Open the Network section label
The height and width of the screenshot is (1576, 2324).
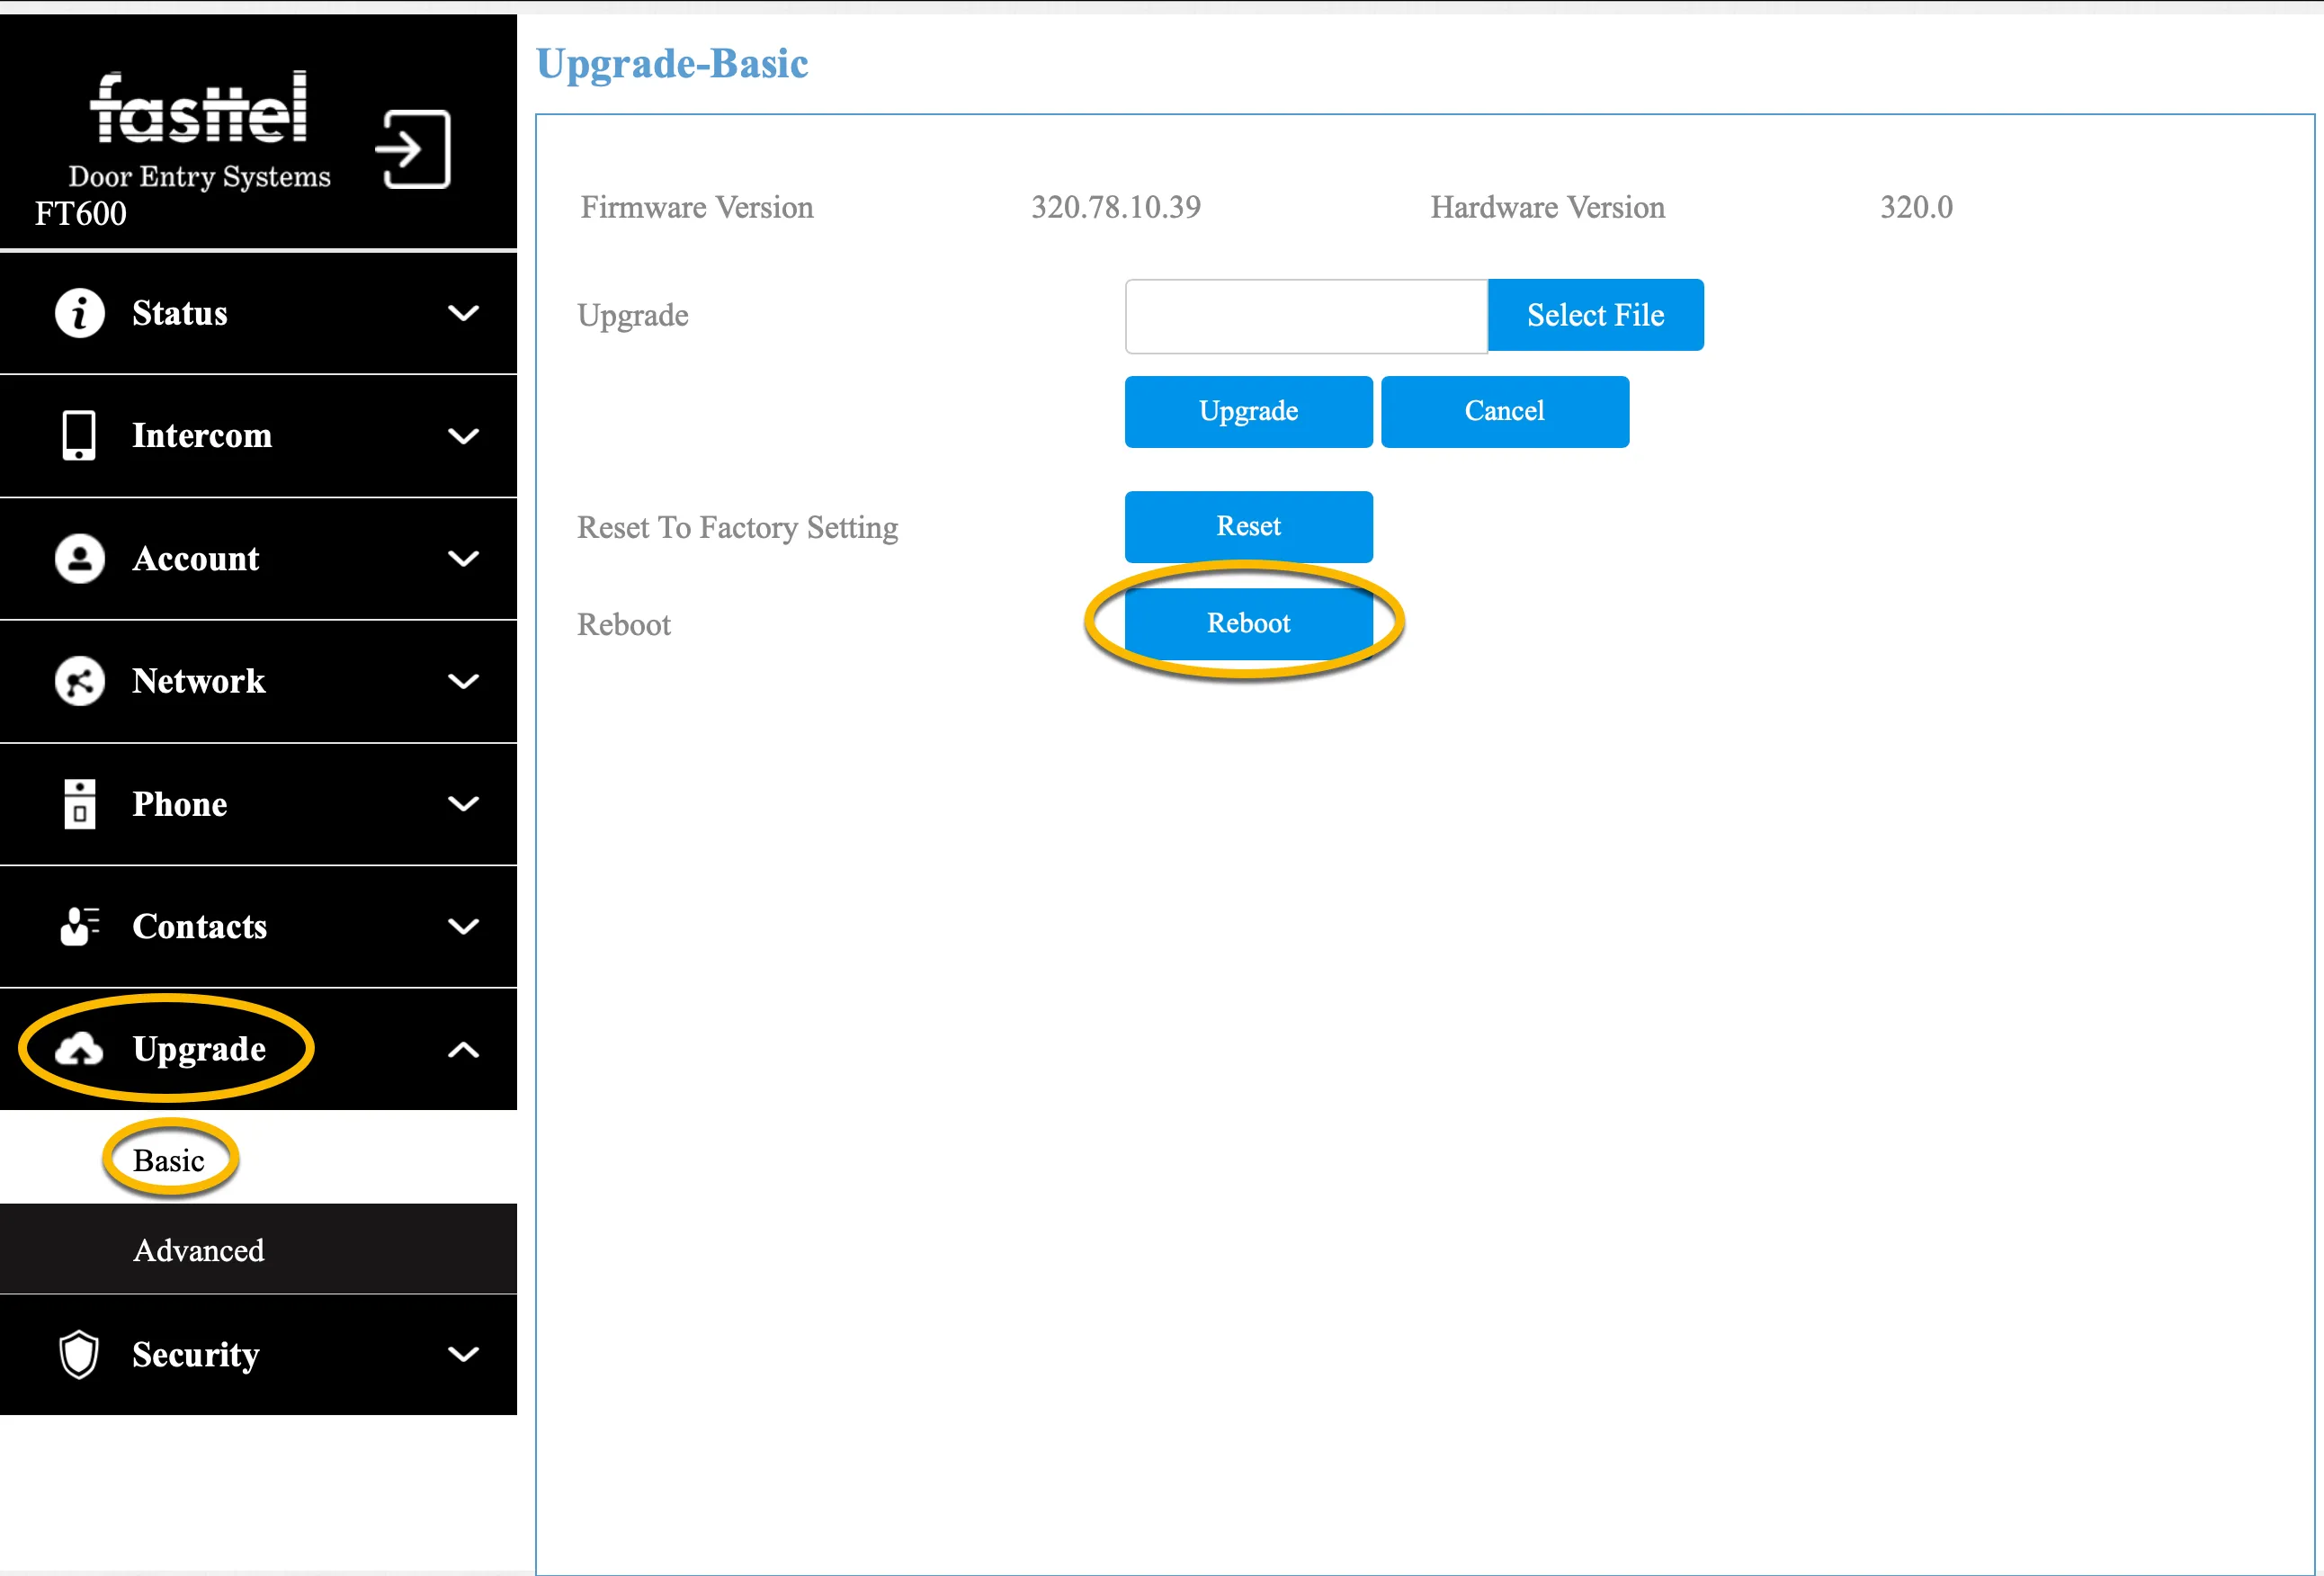[199, 681]
